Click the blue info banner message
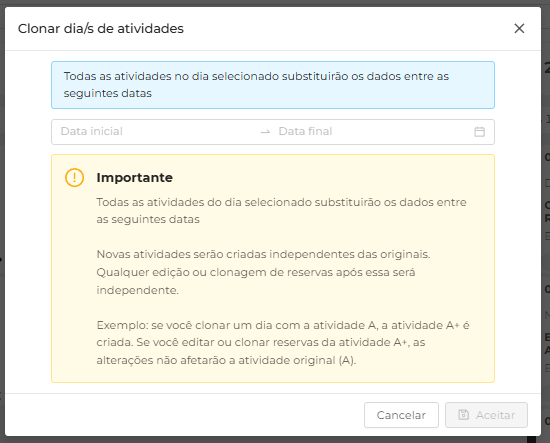This screenshot has height=443, width=550. coord(273,85)
